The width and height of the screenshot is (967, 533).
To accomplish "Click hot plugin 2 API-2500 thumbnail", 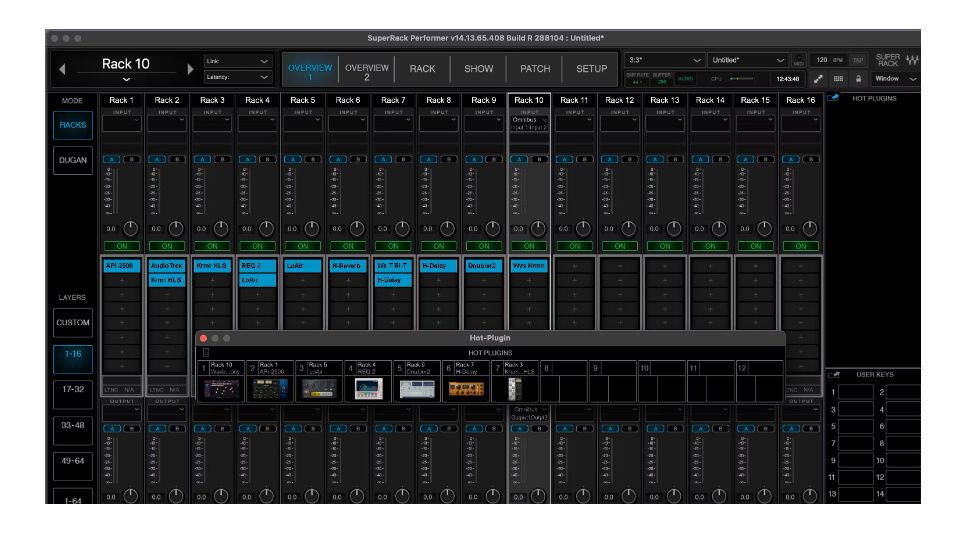I will coord(270,389).
